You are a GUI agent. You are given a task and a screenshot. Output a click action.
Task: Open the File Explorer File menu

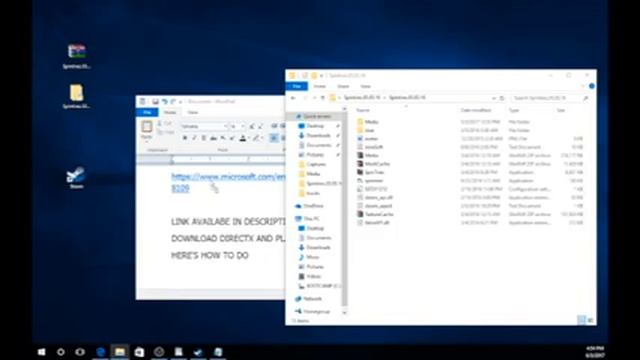(297, 87)
